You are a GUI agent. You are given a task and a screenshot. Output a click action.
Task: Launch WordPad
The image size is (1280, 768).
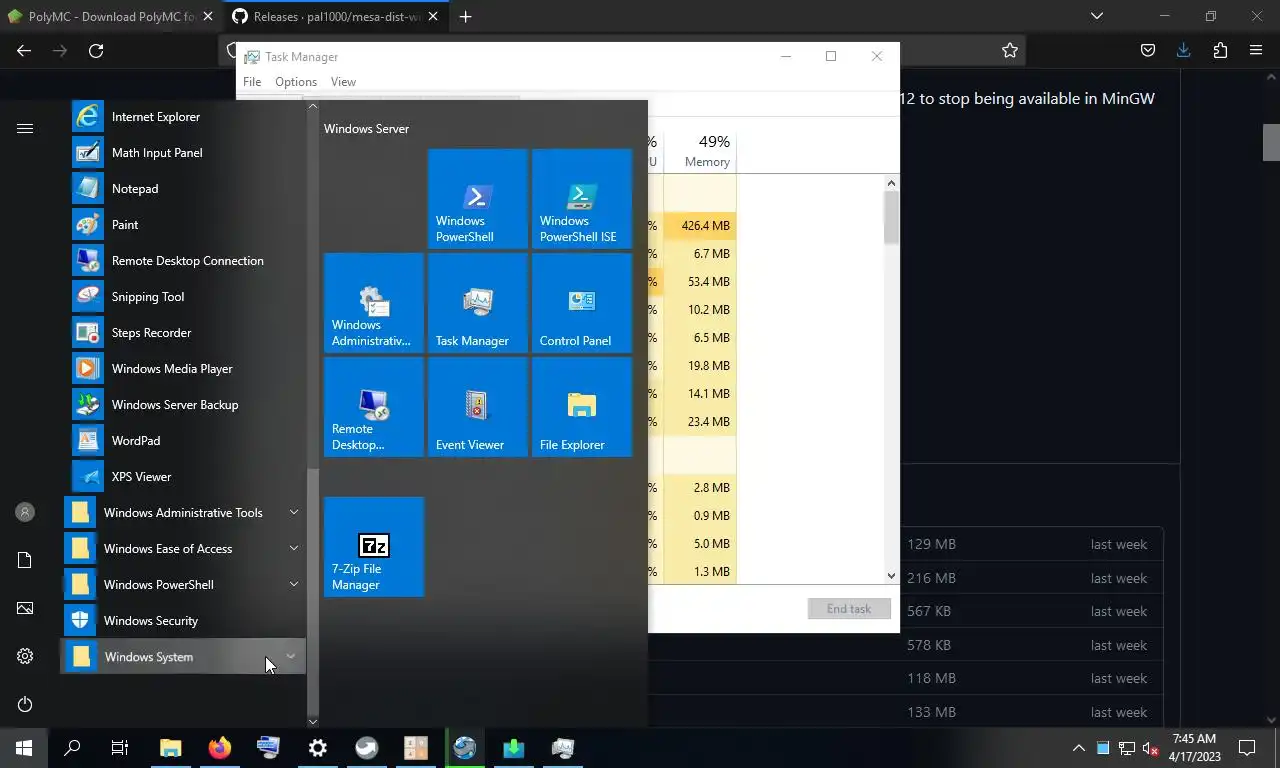point(185,441)
